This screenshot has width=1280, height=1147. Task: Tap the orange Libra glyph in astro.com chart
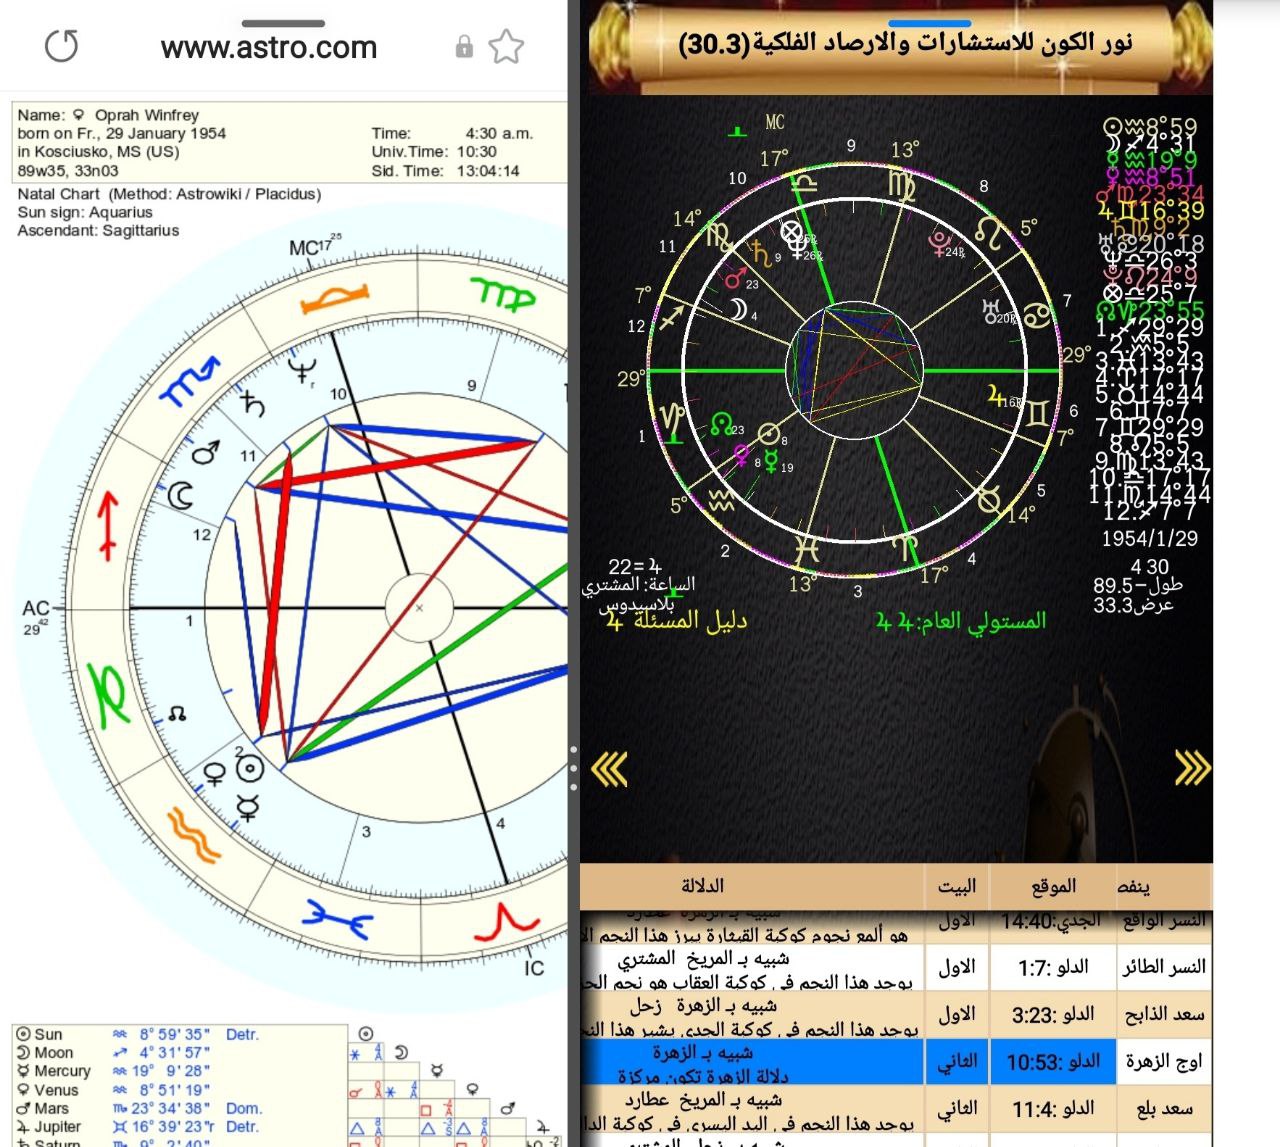pos(335,296)
